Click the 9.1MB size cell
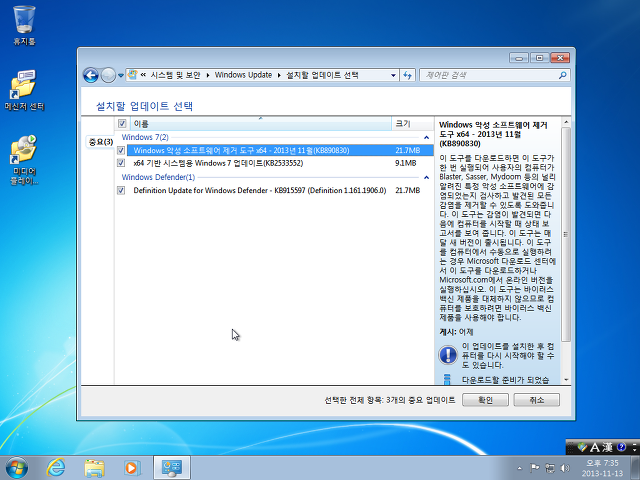The width and height of the screenshot is (640, 480). 406,163
